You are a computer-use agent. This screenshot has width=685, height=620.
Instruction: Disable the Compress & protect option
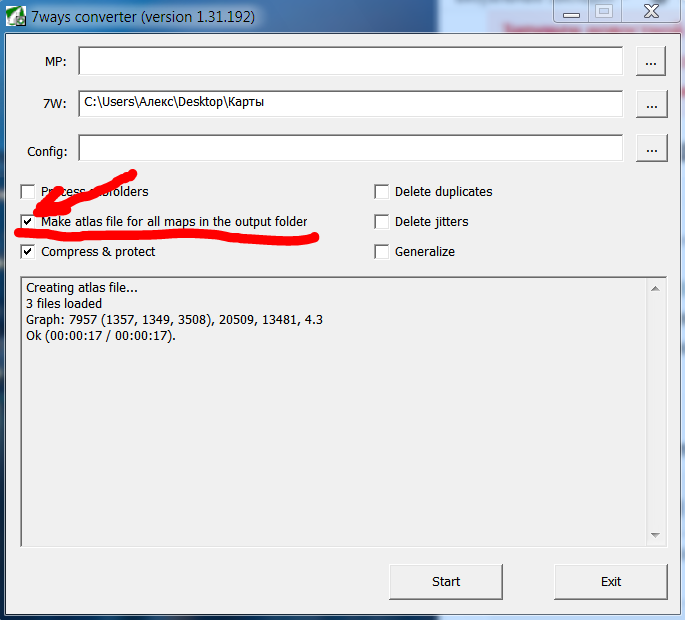(x=28, y=252)
